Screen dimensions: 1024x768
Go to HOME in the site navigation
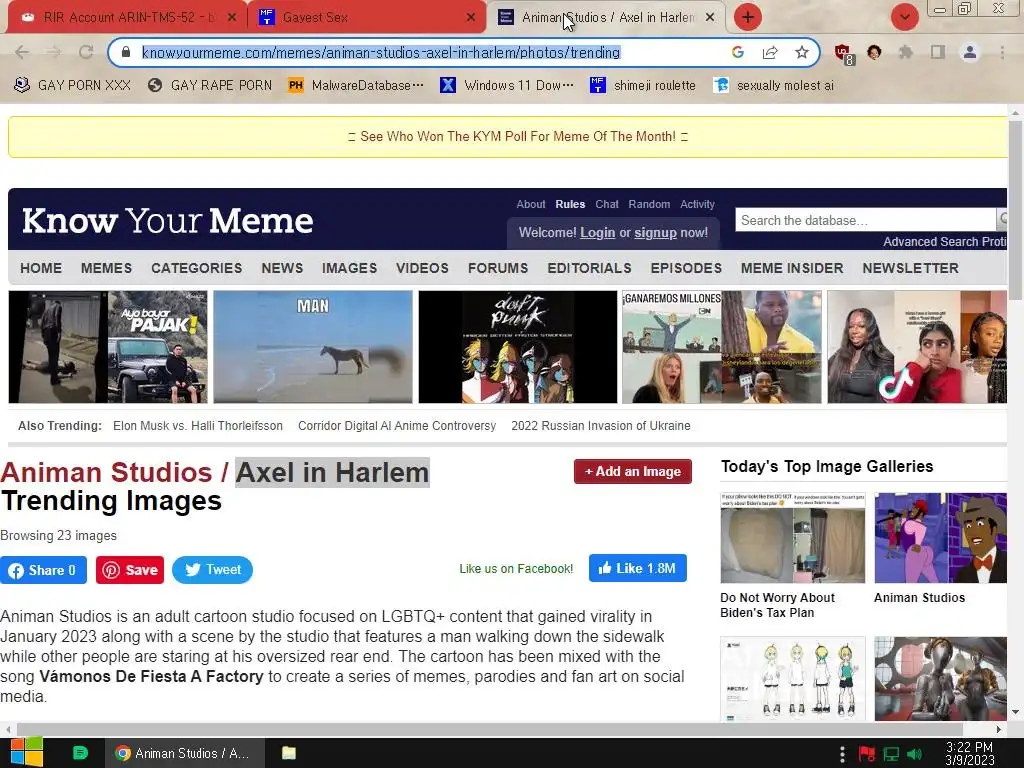(x=41, y=268)
